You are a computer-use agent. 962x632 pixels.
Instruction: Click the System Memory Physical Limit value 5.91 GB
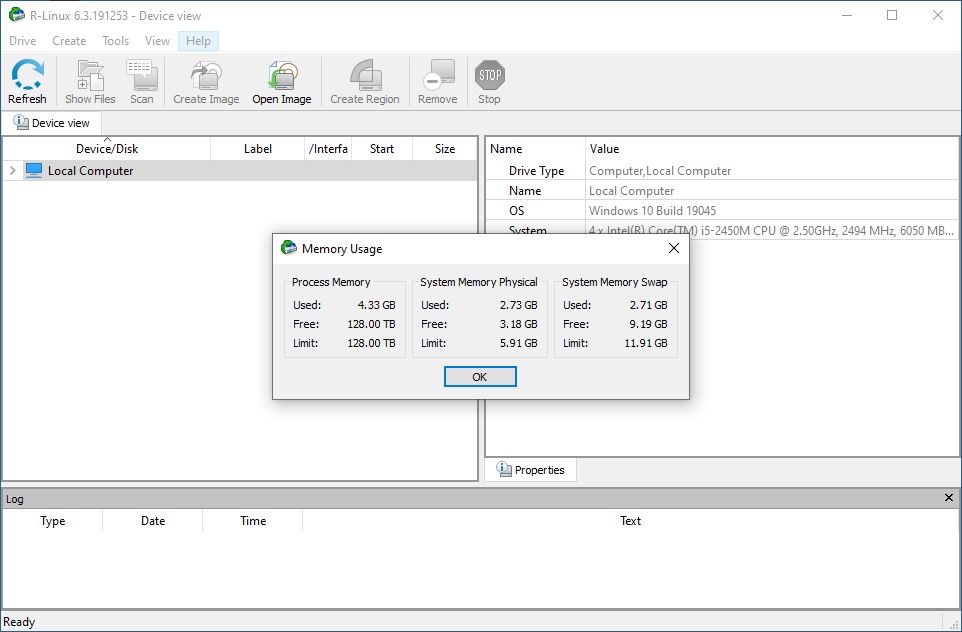click(x=518, y=343)
